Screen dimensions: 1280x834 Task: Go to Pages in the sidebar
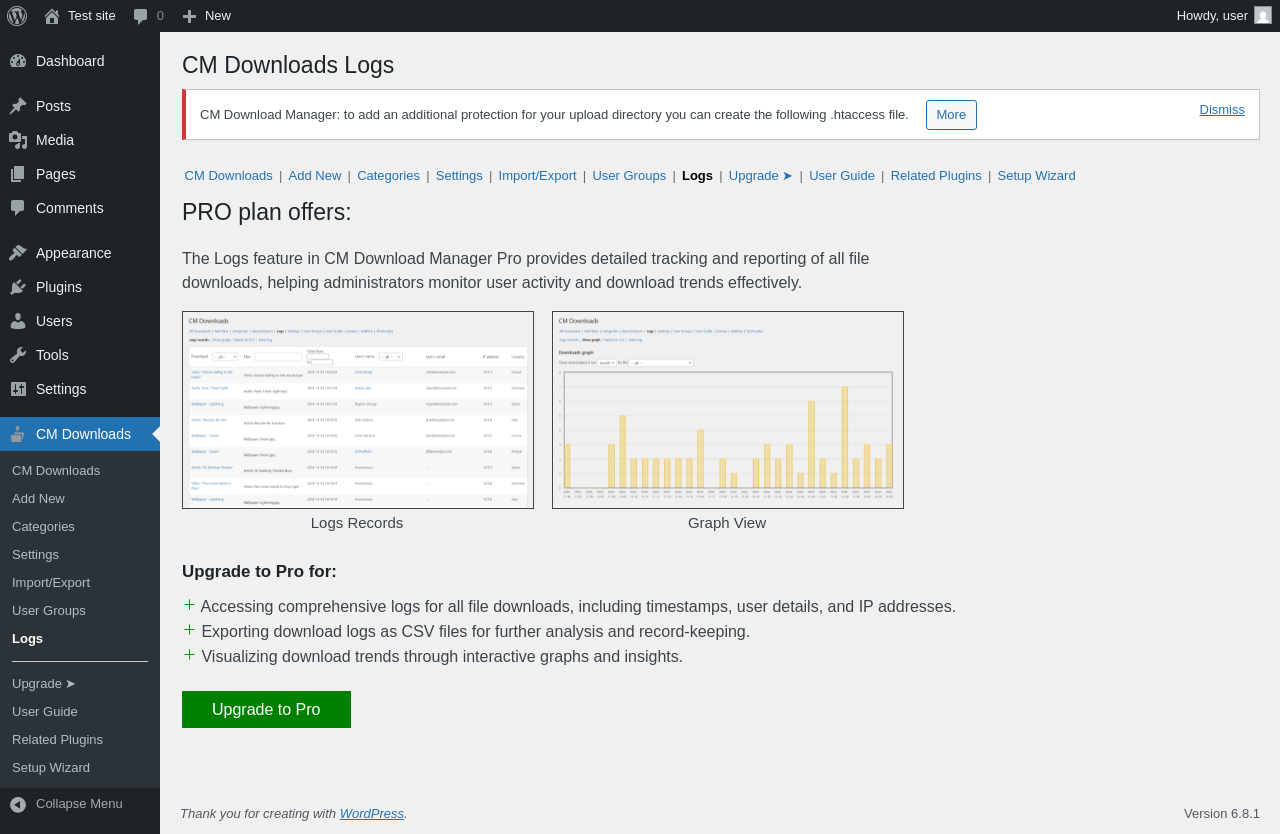click(x=80, y=174)
